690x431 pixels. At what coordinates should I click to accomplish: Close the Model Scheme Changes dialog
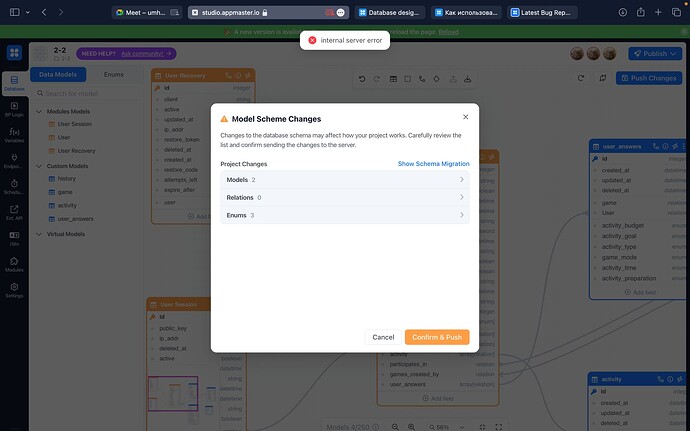466,117
